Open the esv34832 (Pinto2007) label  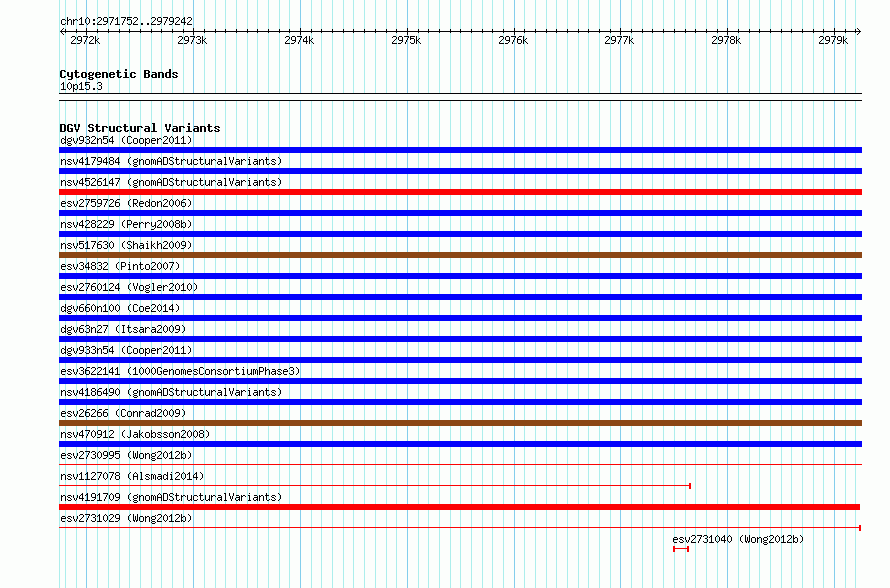click(x=120, y=266)
